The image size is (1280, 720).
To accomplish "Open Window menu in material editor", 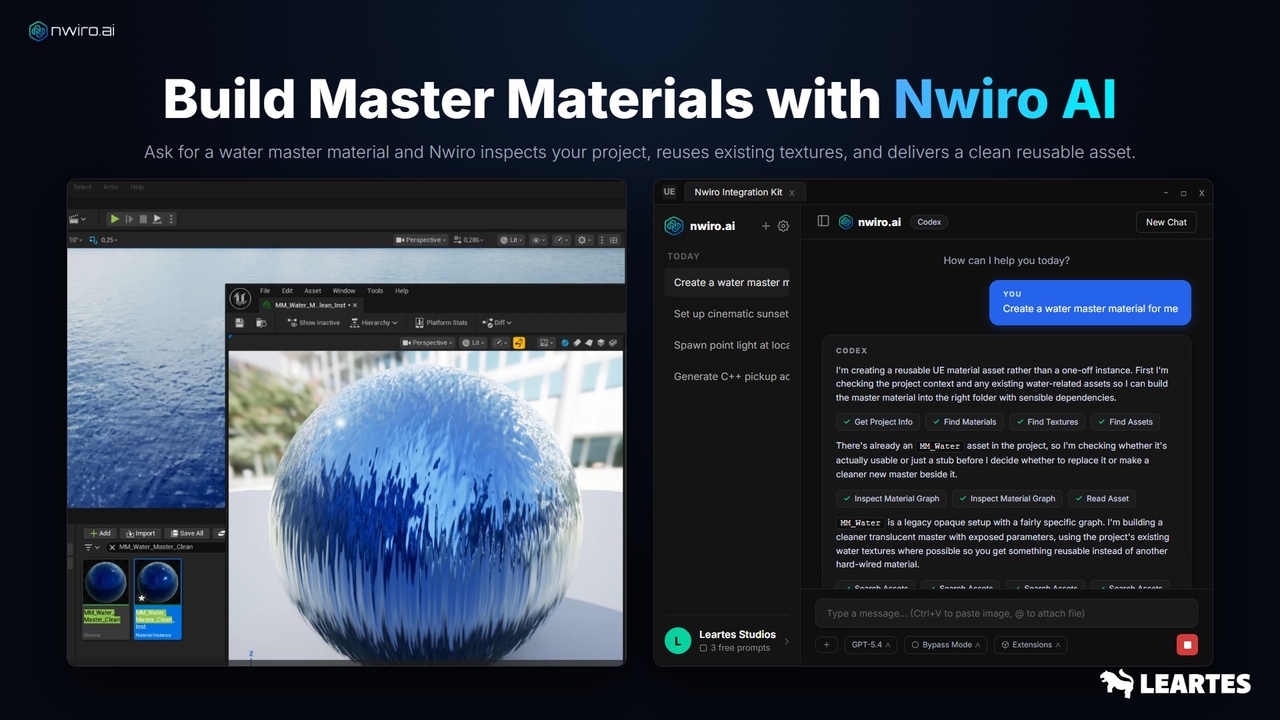I will click(x=344, y=291).
